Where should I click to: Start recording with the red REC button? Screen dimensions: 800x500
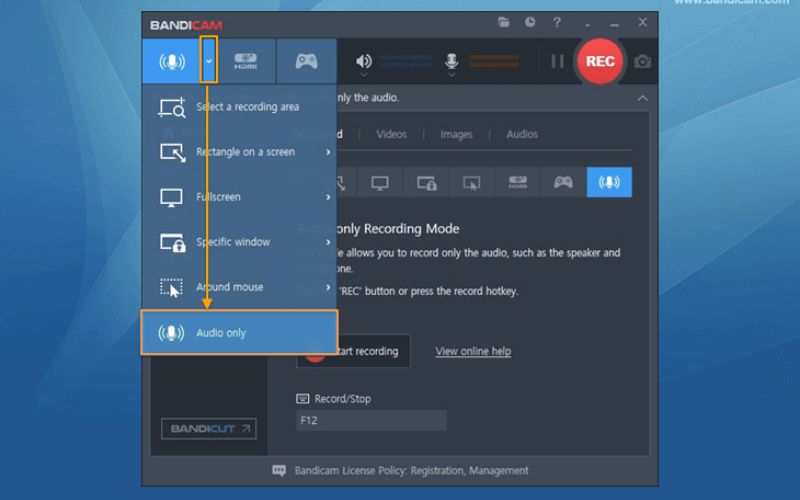tap(600, 61)
